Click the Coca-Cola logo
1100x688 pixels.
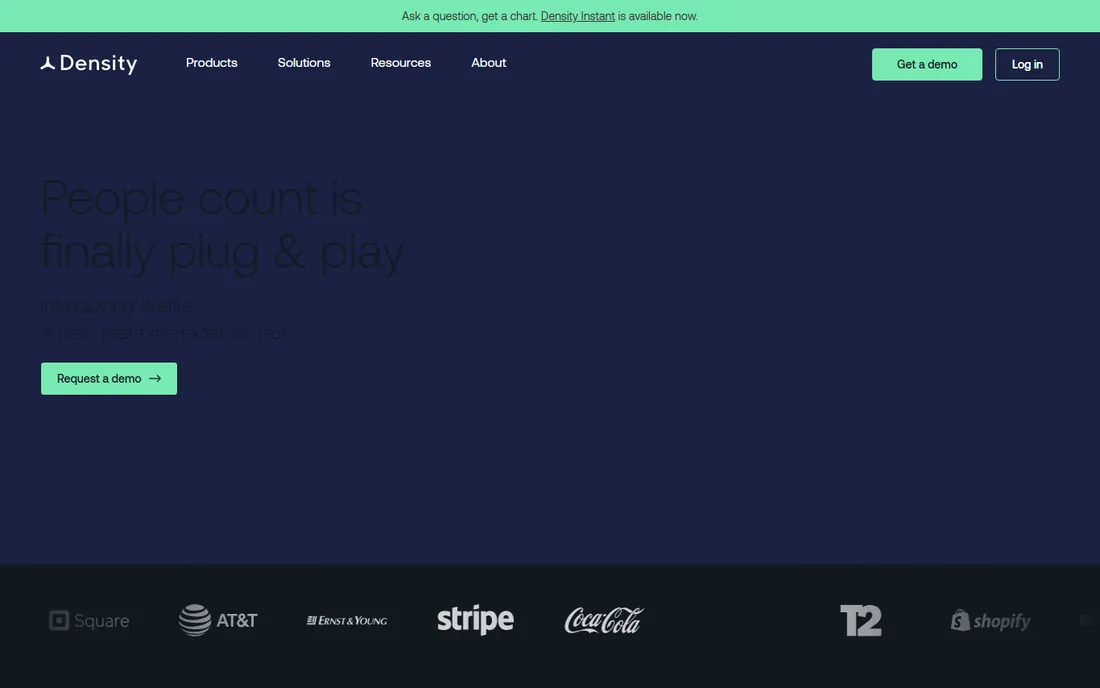[604, 621]
